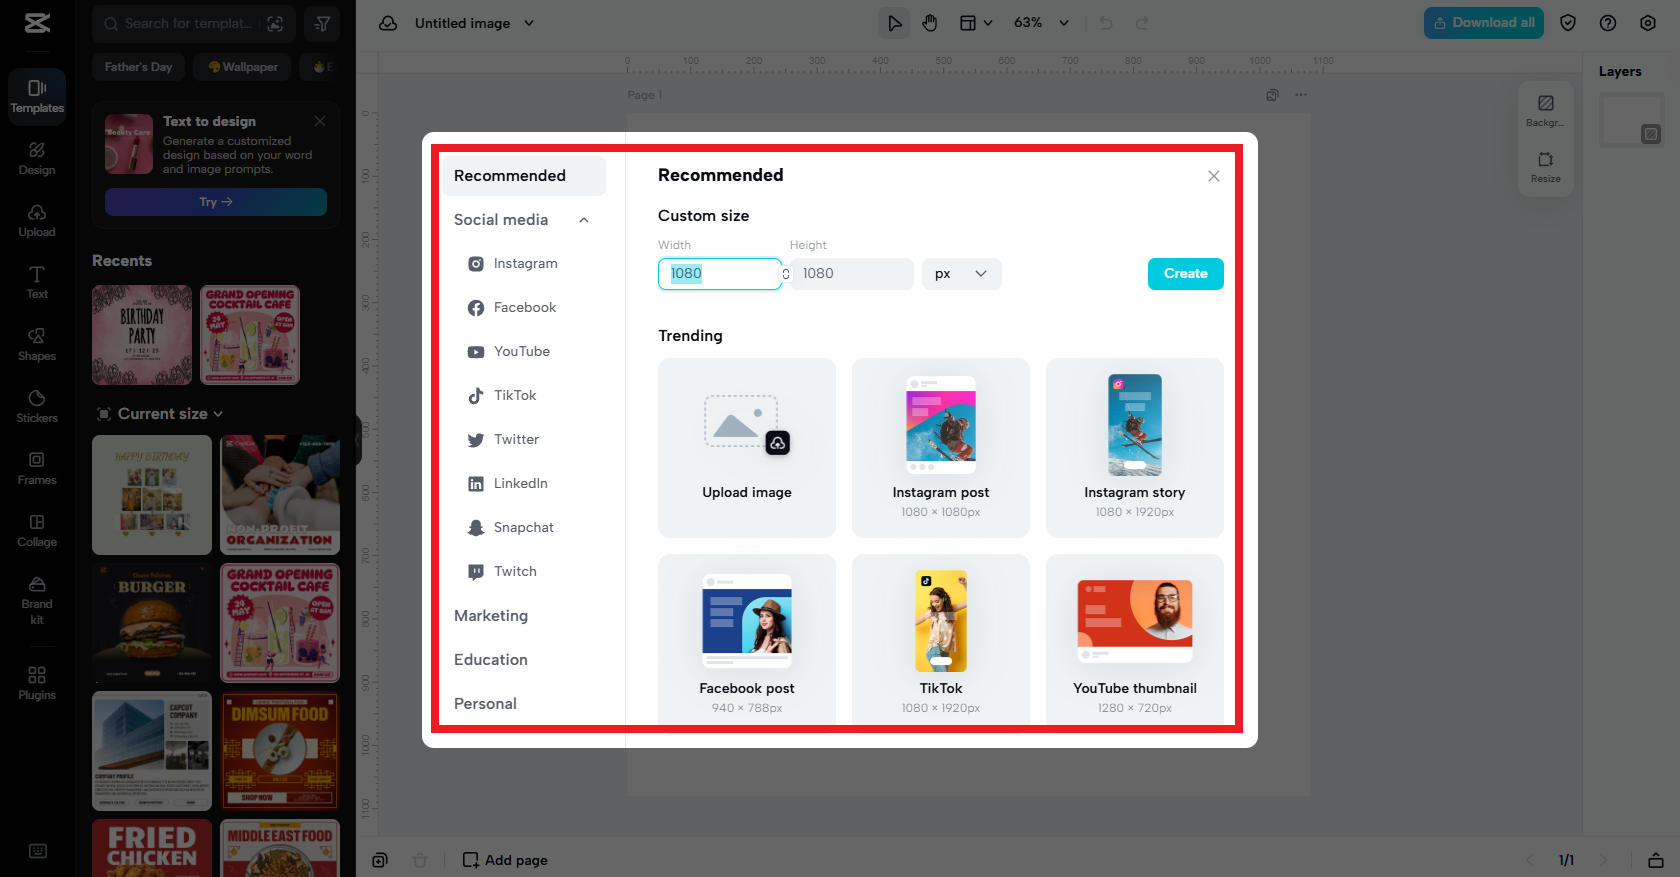Open page more options ellipsis

pos(1301,95)
